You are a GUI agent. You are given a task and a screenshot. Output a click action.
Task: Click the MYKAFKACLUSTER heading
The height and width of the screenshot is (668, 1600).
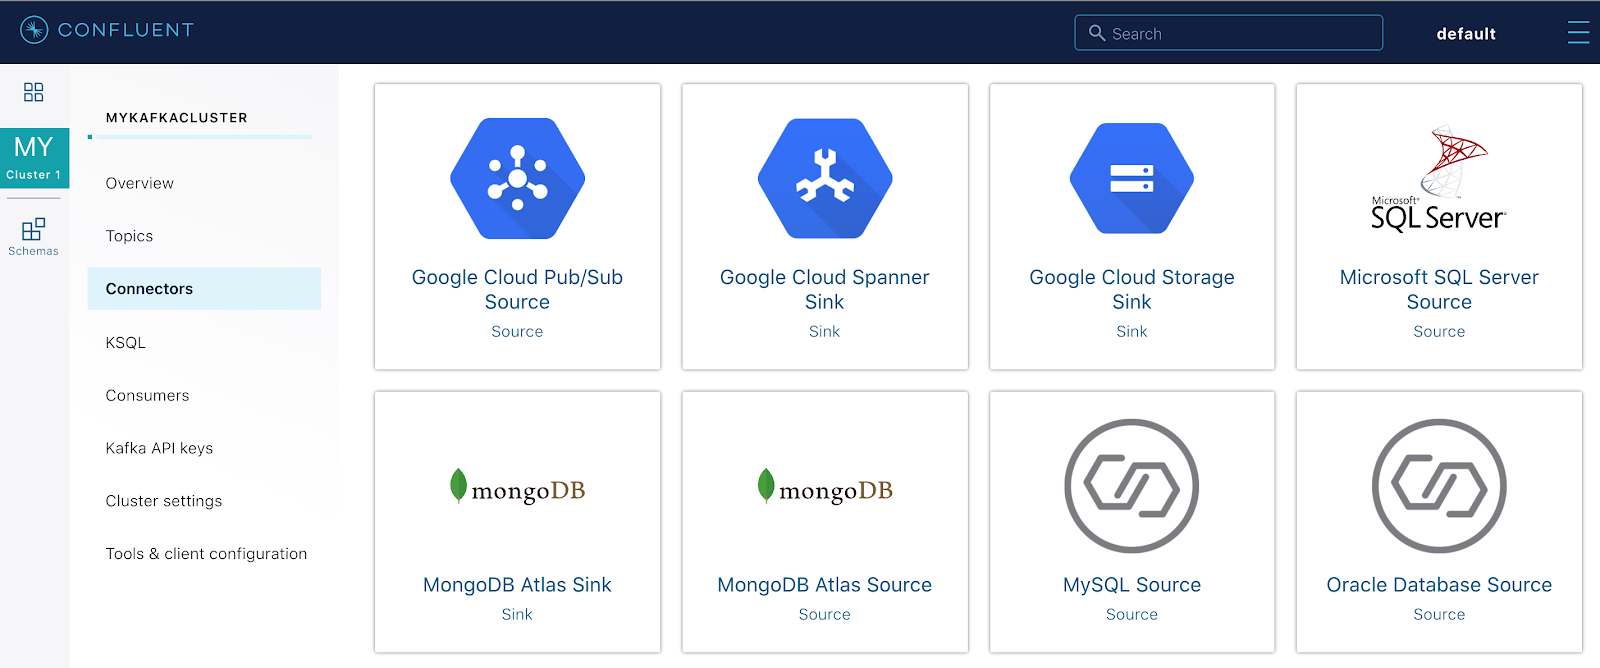tap(177, 118)
